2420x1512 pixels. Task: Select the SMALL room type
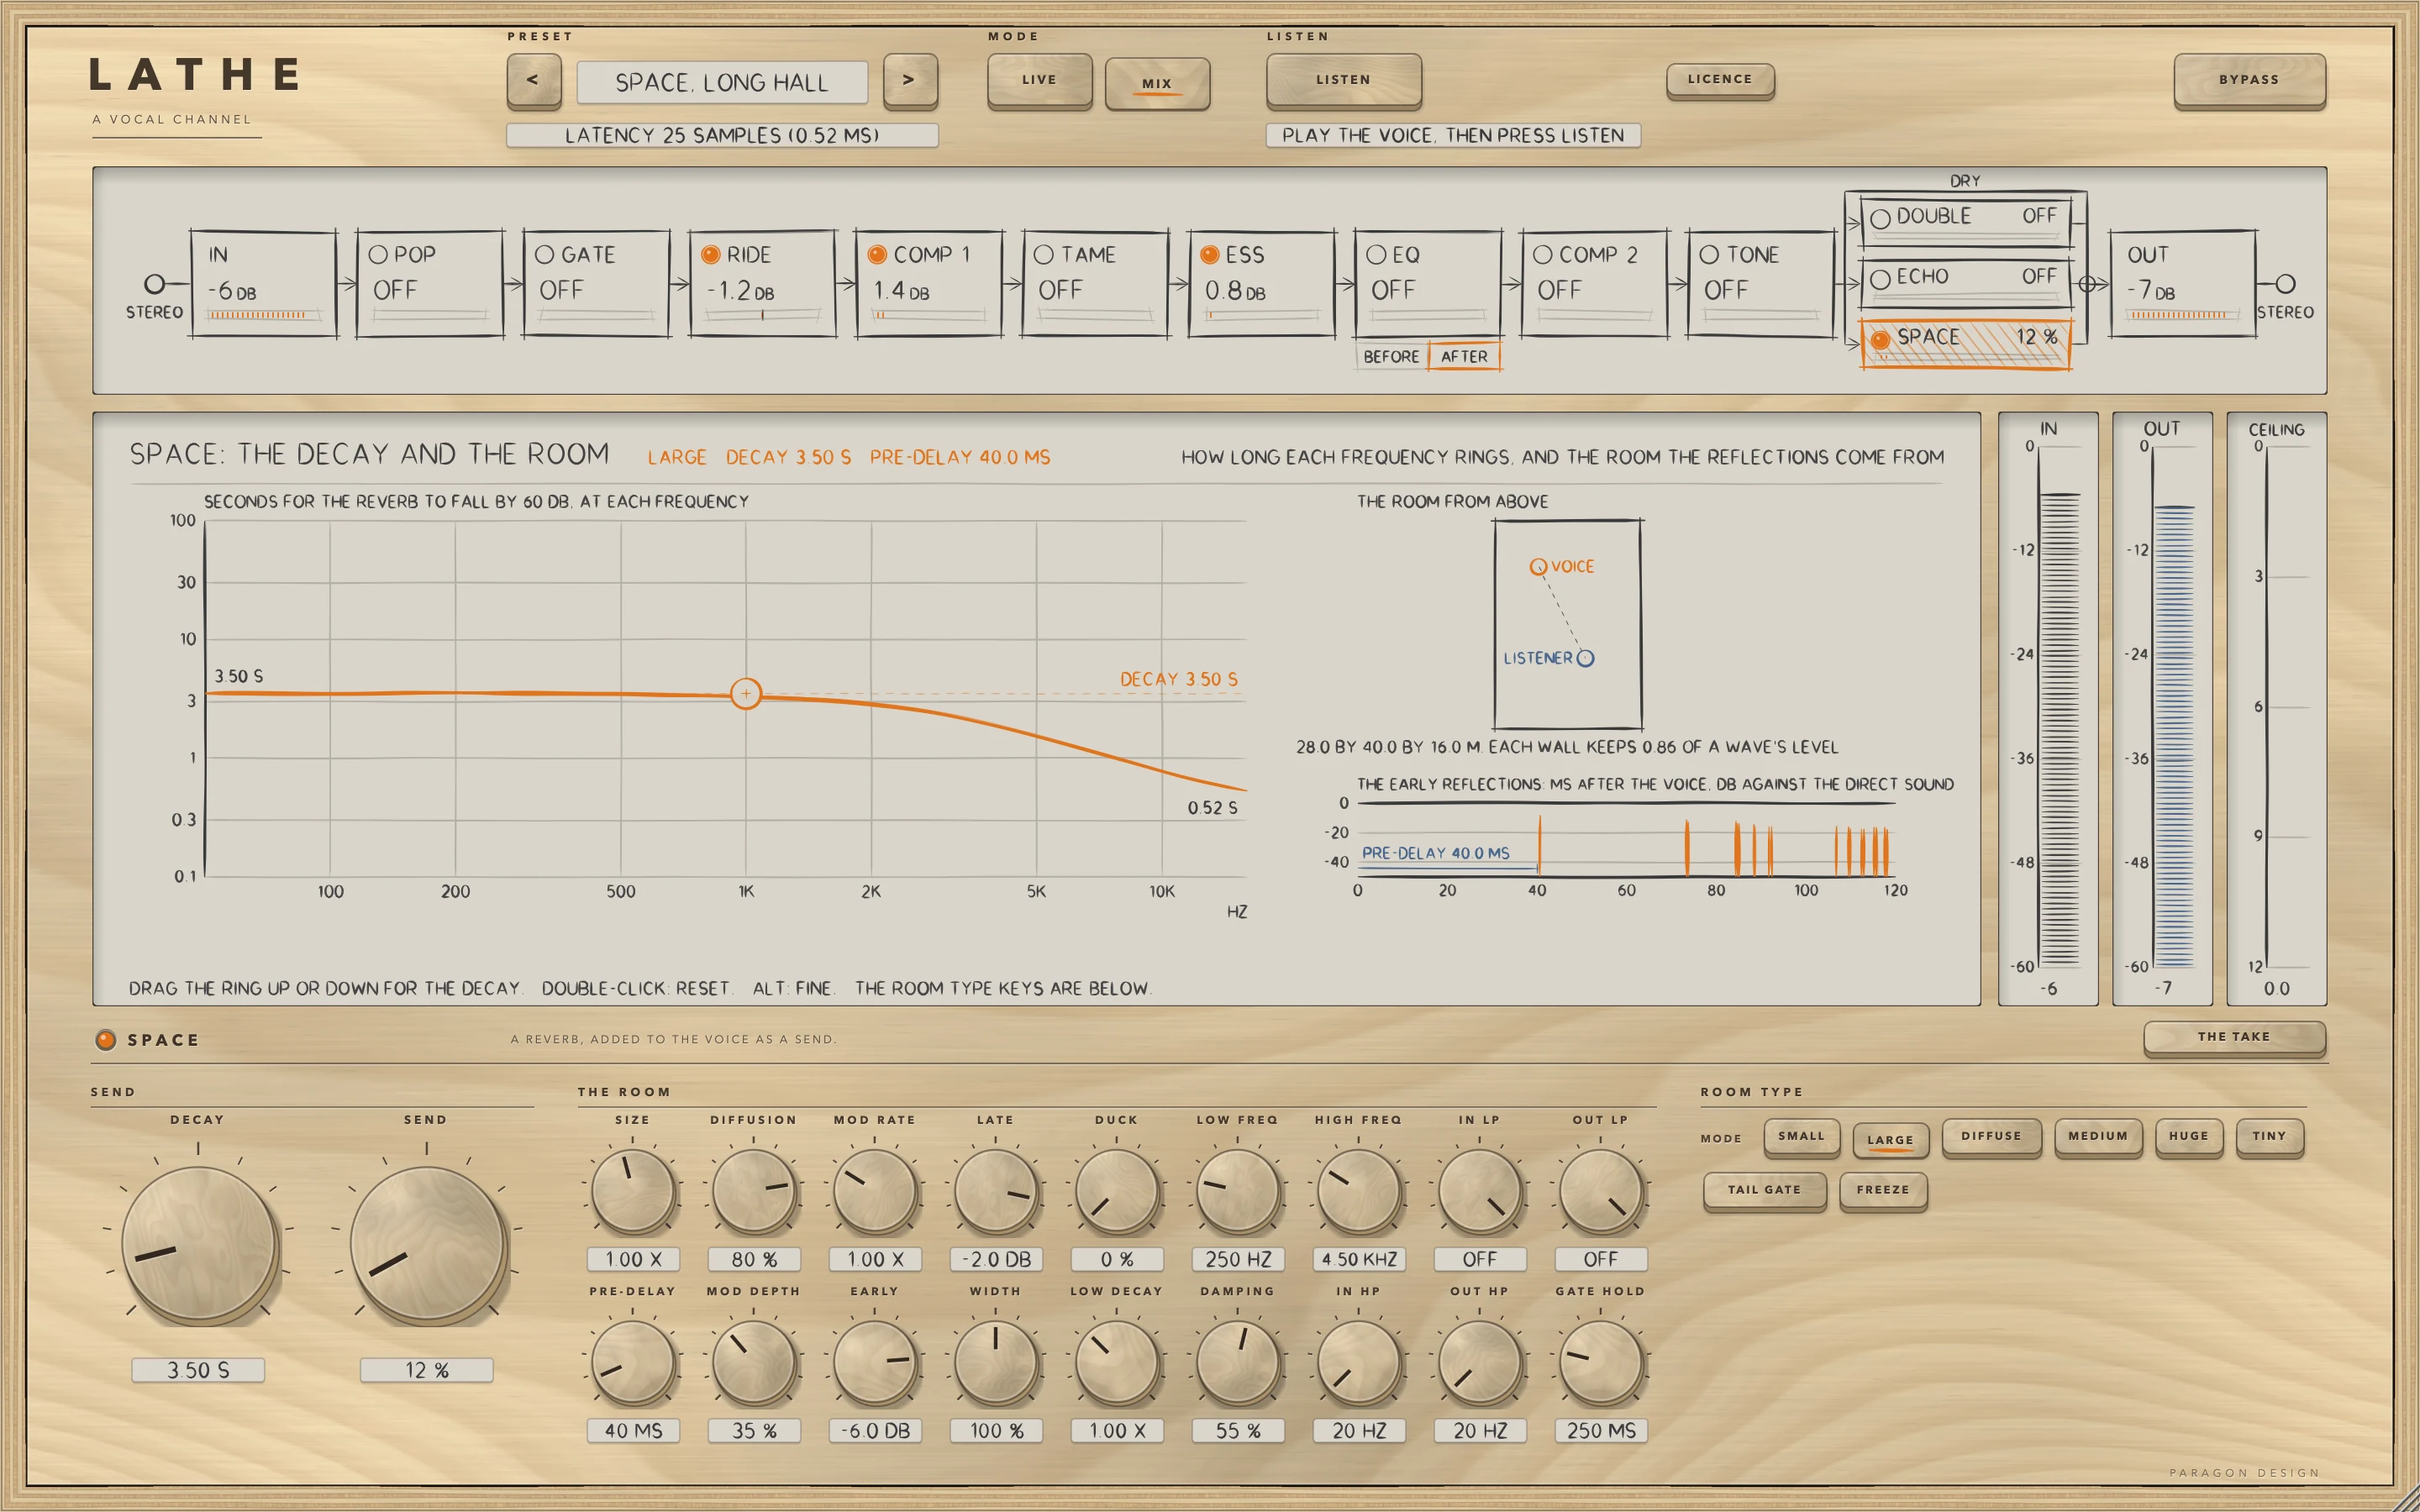pyautogui.click(x=1802, y=1137)
